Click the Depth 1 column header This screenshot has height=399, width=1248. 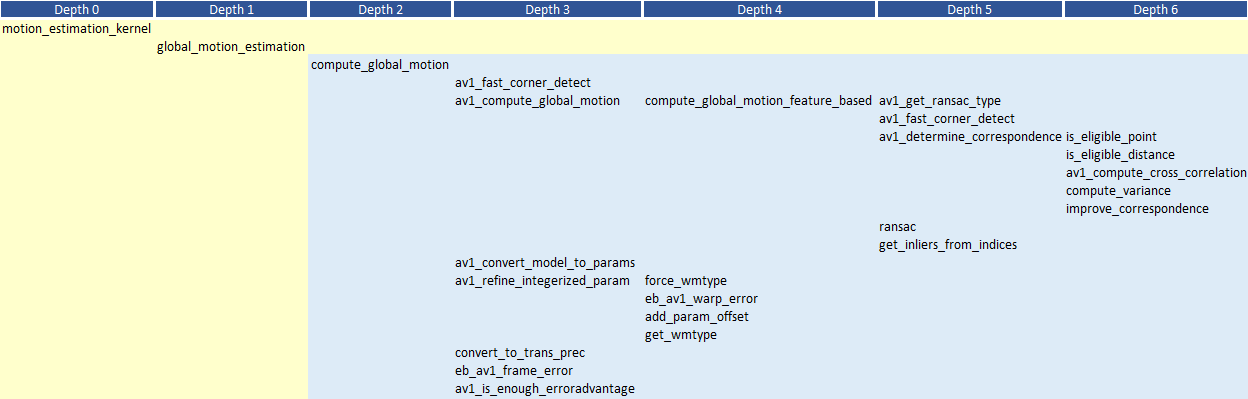(231, 9)
